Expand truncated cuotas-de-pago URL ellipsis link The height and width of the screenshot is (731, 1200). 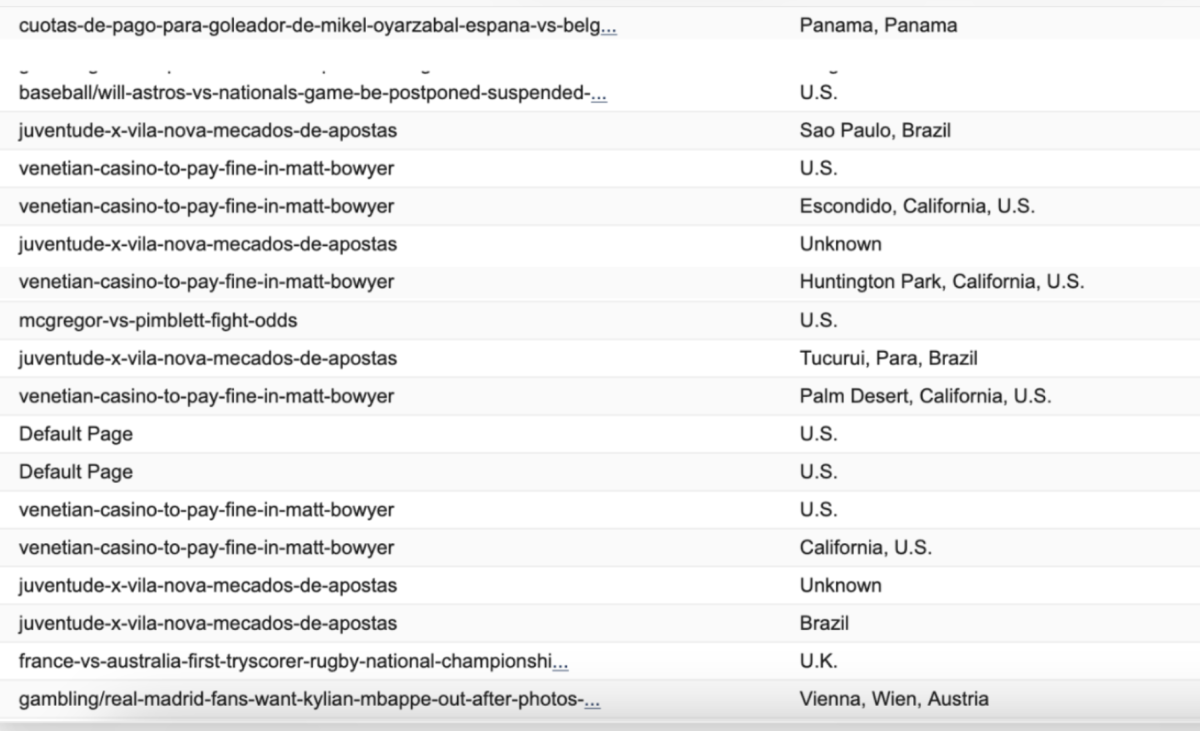coord(608,26)
